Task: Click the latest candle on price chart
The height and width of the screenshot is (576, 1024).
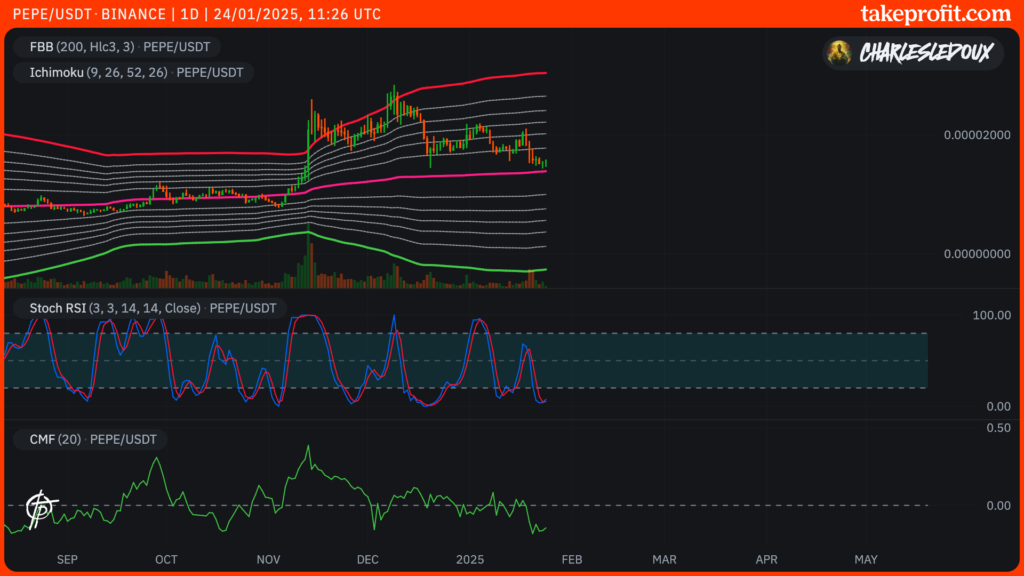Action: (545, 162)
